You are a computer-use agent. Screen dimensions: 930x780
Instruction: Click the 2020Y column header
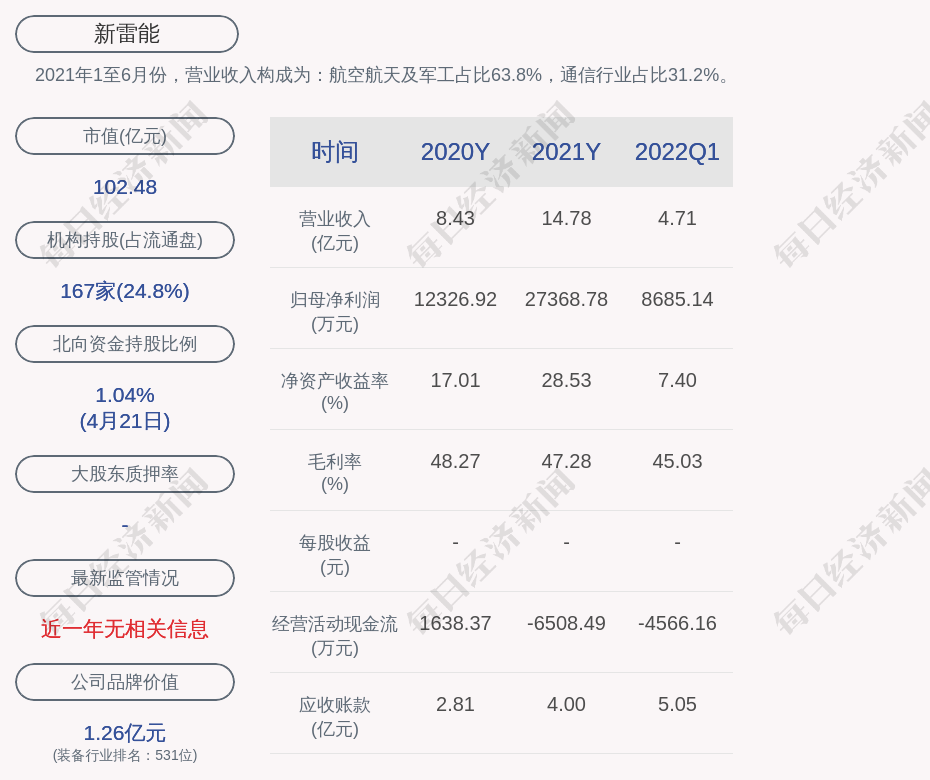coord(455,152)
